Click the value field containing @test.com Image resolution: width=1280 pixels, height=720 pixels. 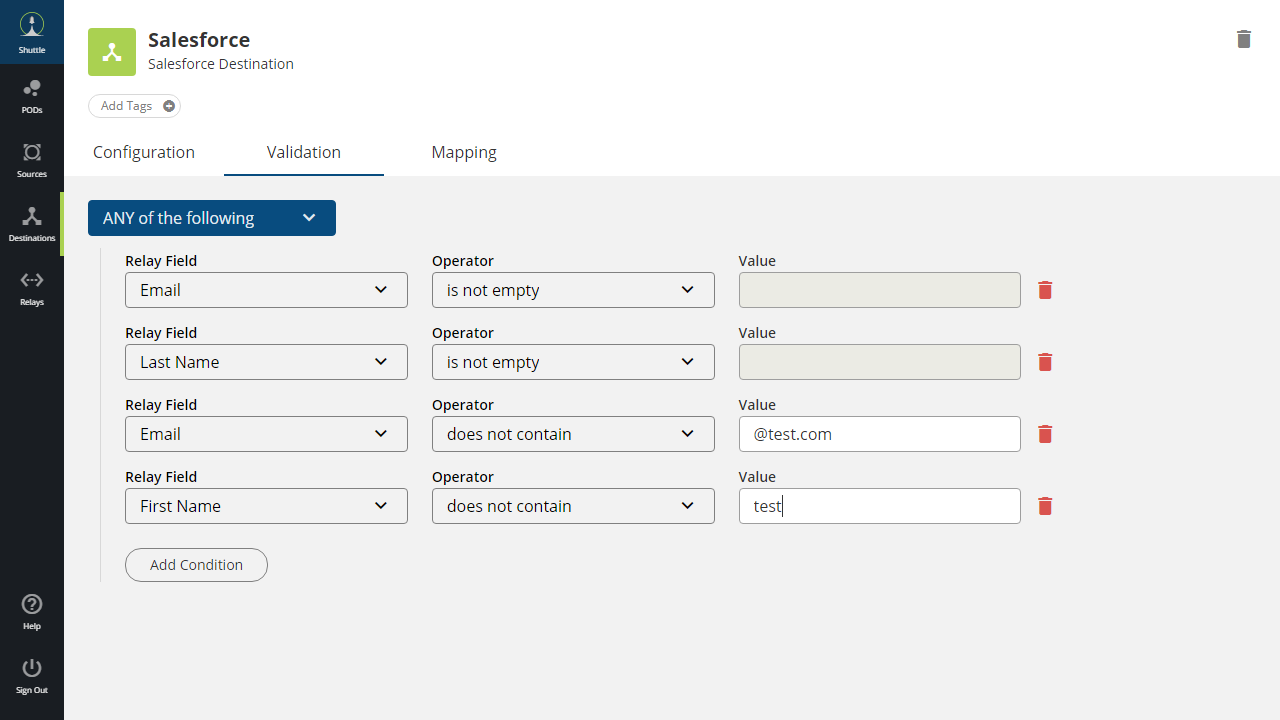pos(880,434)
